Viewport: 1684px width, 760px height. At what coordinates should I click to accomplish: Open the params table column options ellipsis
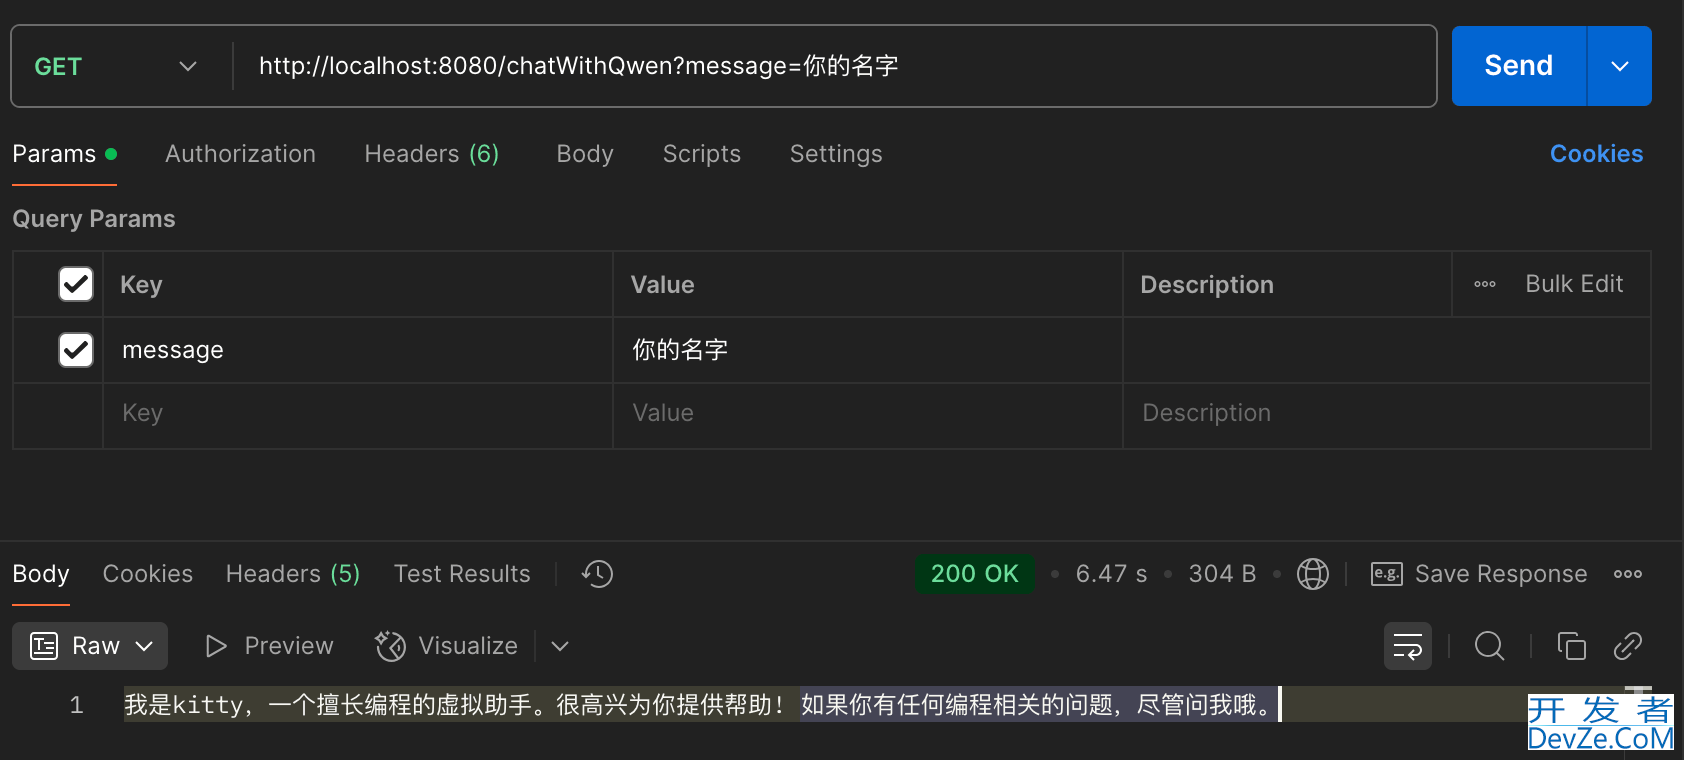pos(1485,284)
